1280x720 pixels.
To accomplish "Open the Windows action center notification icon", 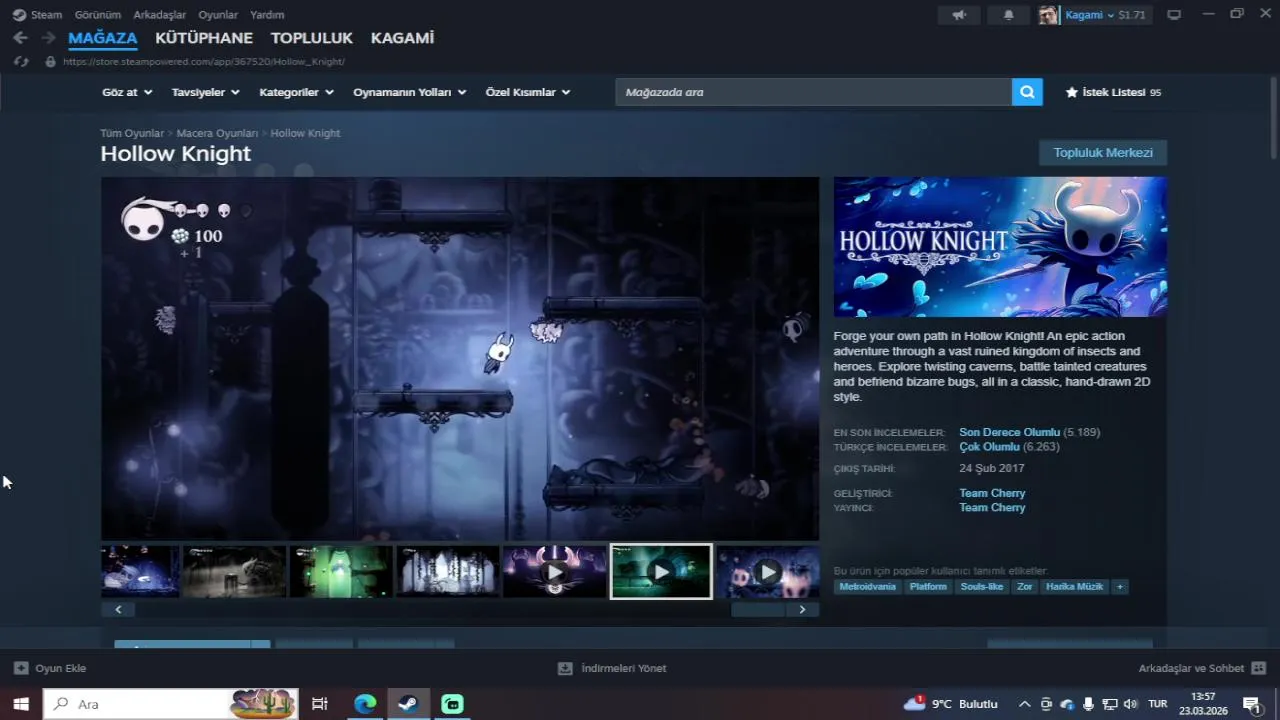I will pyautogui.click(x=1251, y=704).
